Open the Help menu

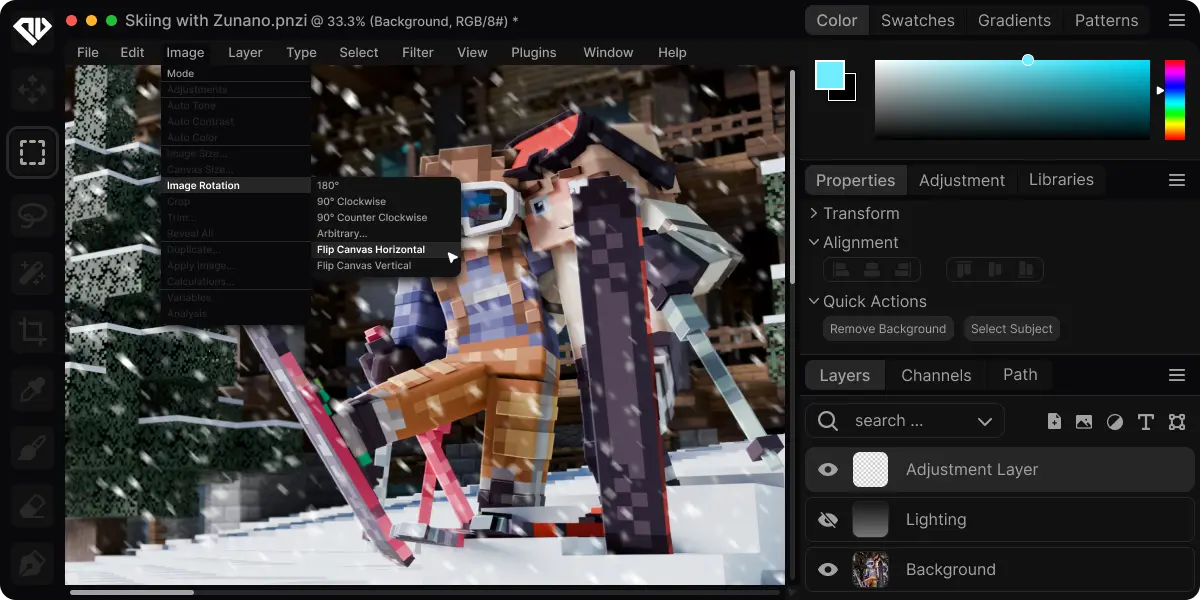coord(672,52)
